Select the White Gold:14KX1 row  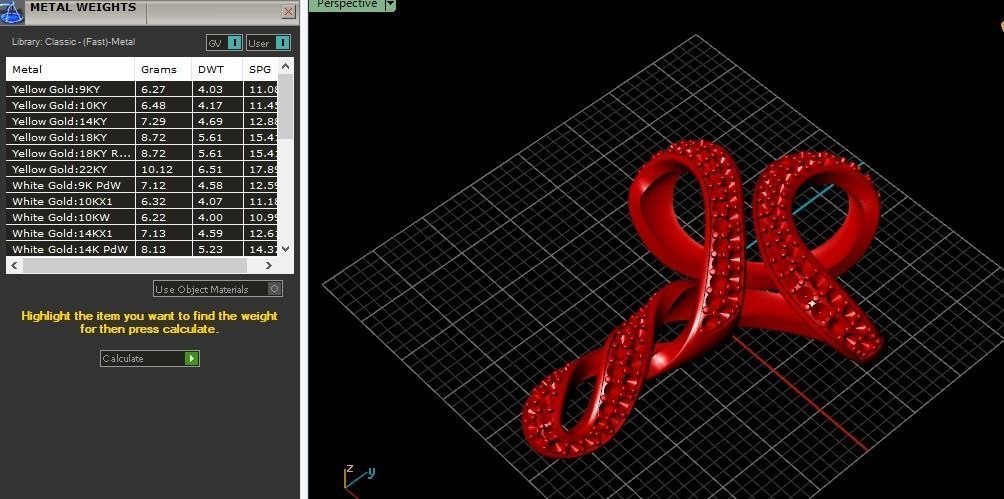click(x=142, y=233)
